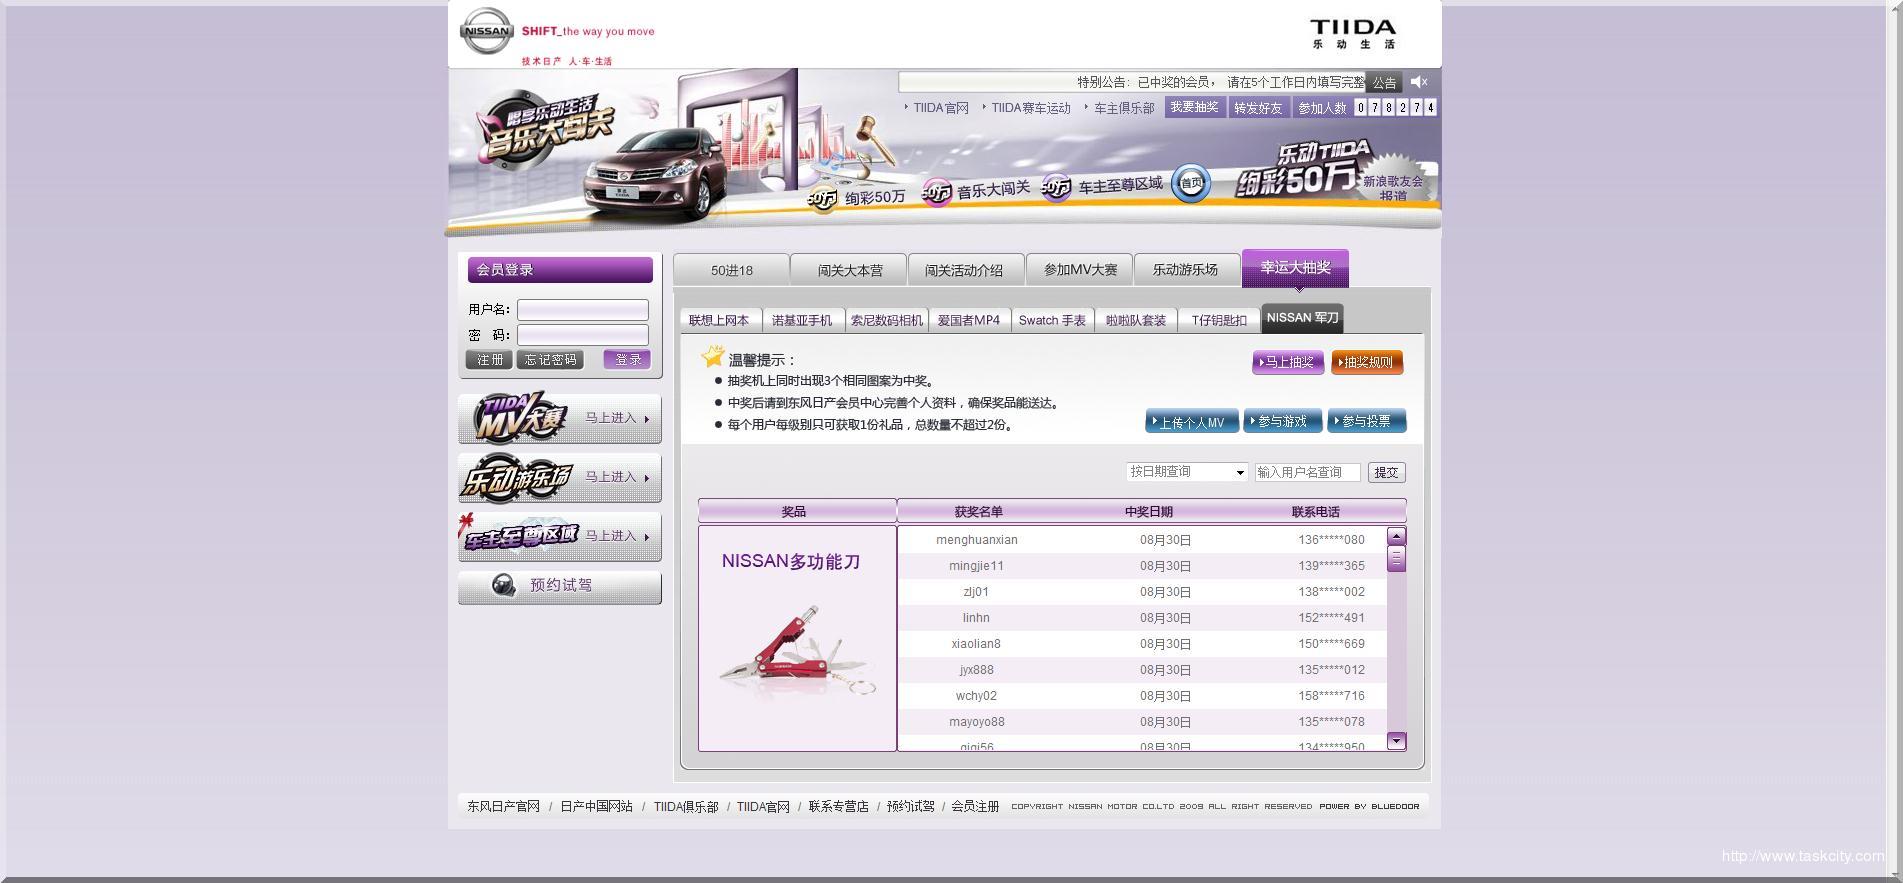Switch to the 闯关活动介绍 tab
The image size is (1903, 883).
tap(964, 270)
